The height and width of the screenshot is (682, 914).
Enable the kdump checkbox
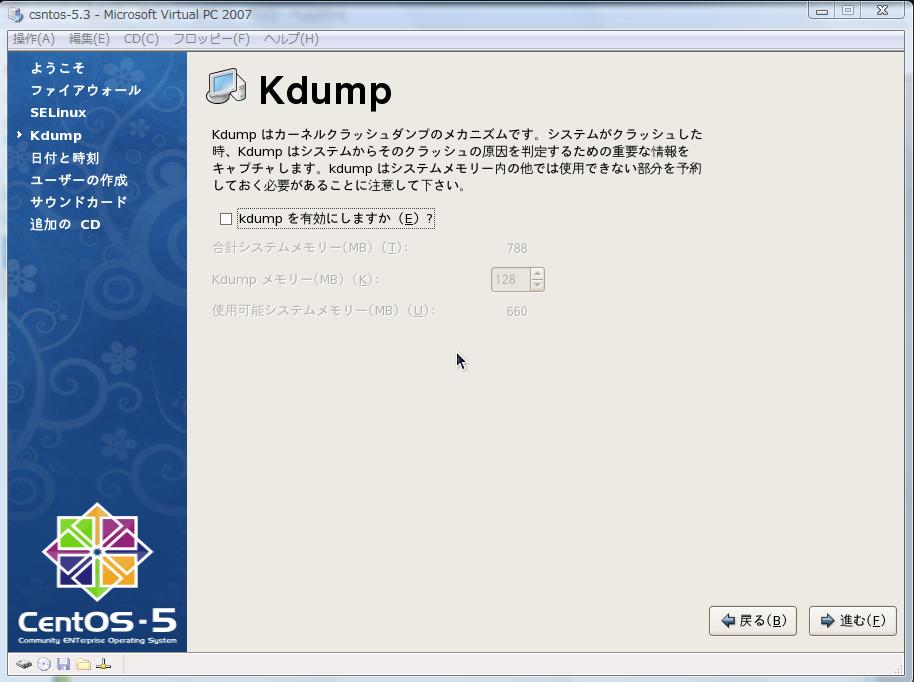pyautogui.click(x=226, y=219)
